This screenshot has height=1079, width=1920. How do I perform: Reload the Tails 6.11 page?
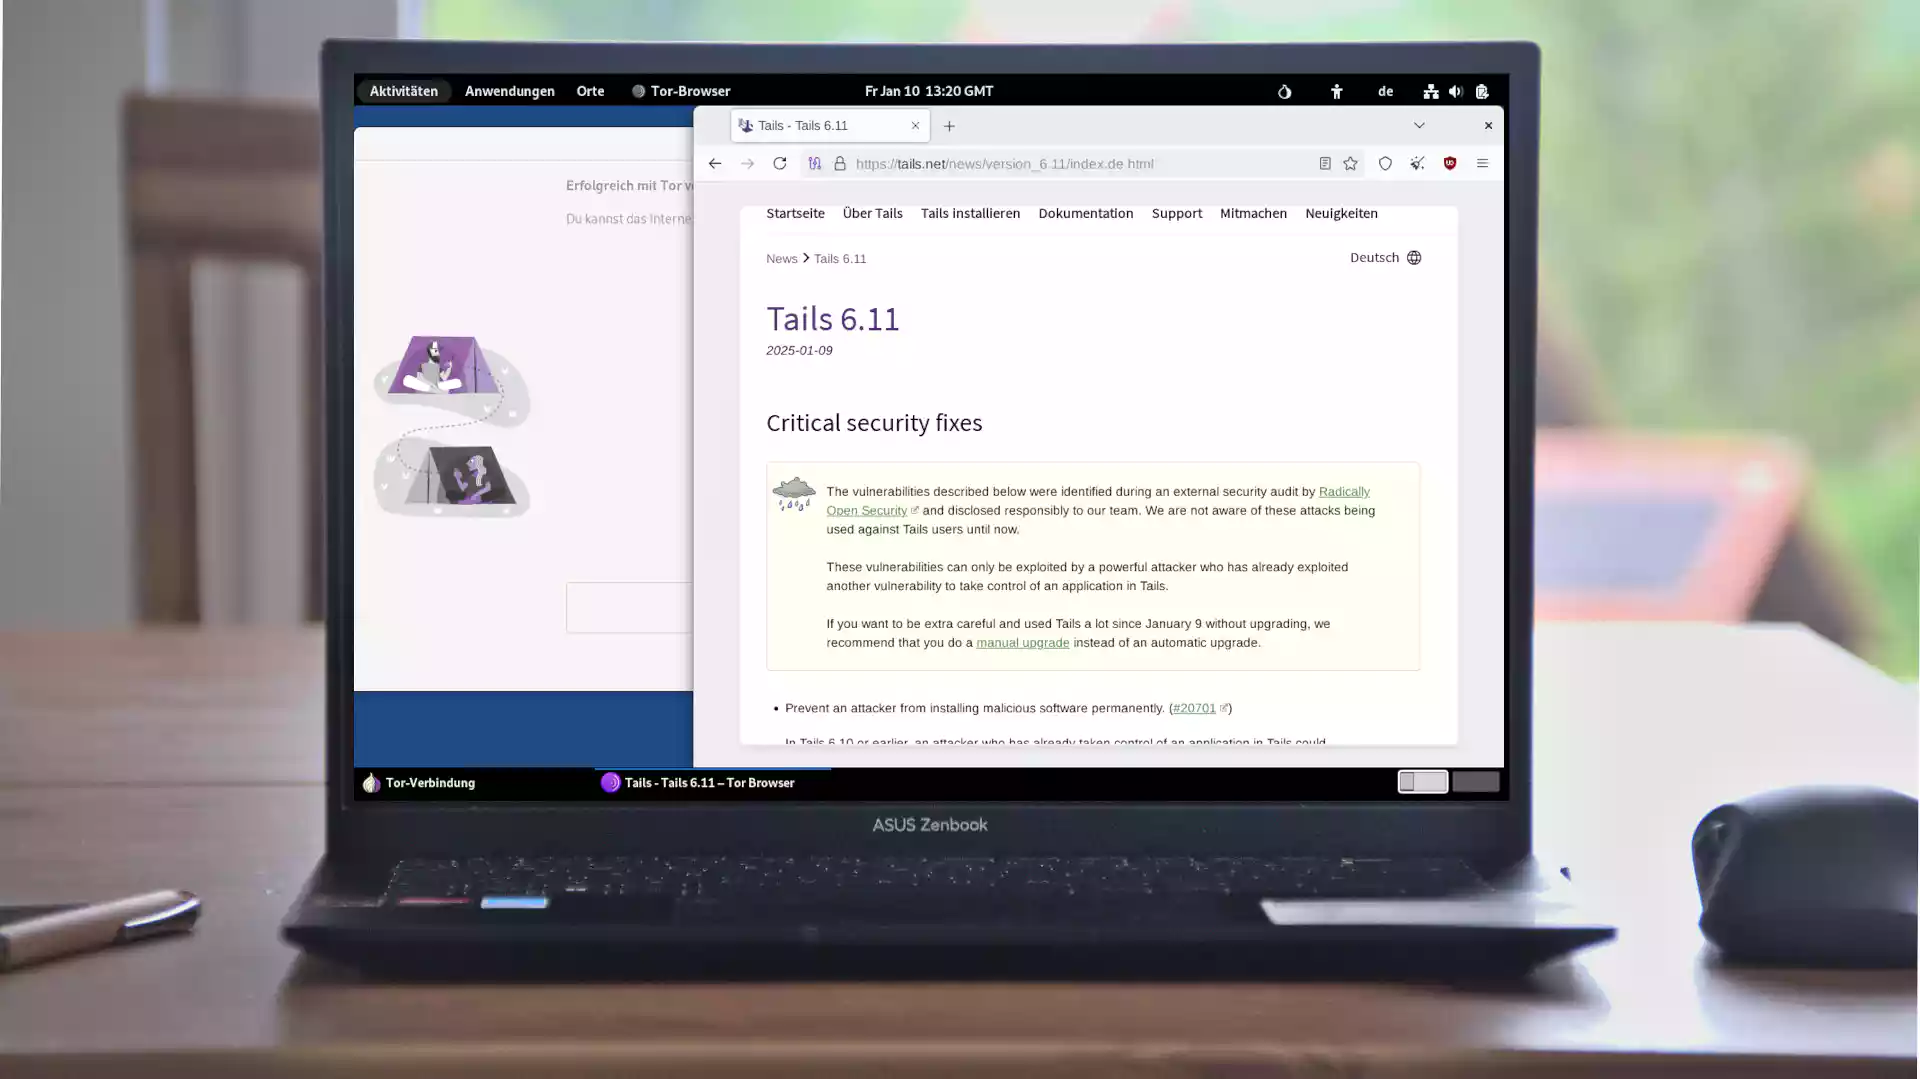780,164
